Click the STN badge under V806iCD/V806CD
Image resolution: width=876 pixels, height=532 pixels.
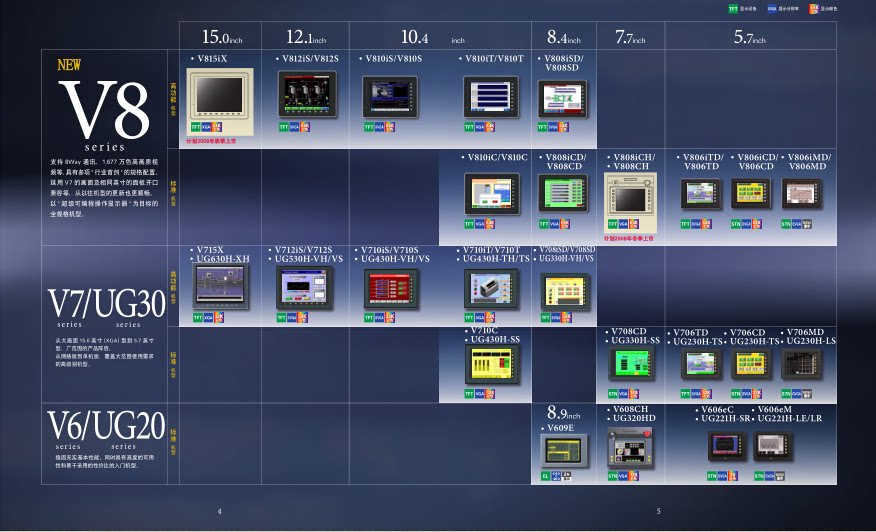(736, 224)
